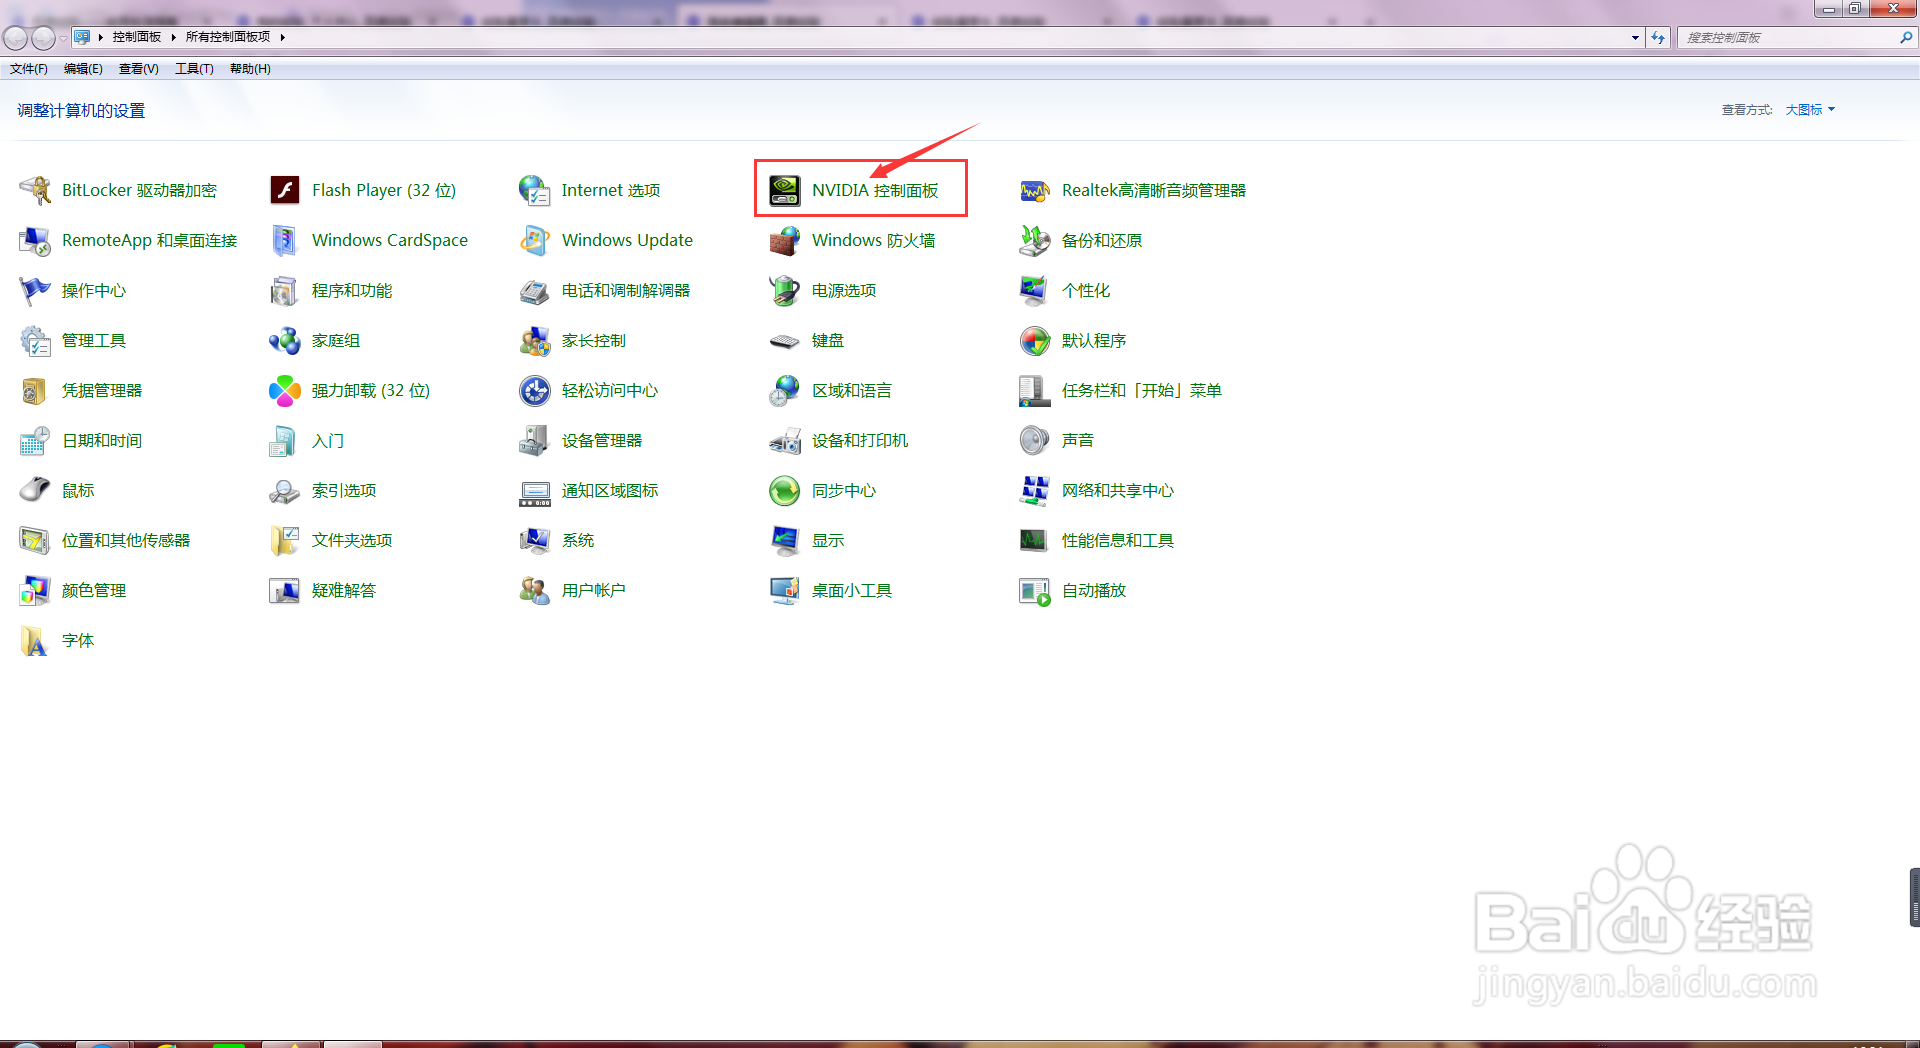Open the Windows 防火墙 brick wall icon
The width and height of the screenshot is (1920, 1048).
tap(785, 240)
